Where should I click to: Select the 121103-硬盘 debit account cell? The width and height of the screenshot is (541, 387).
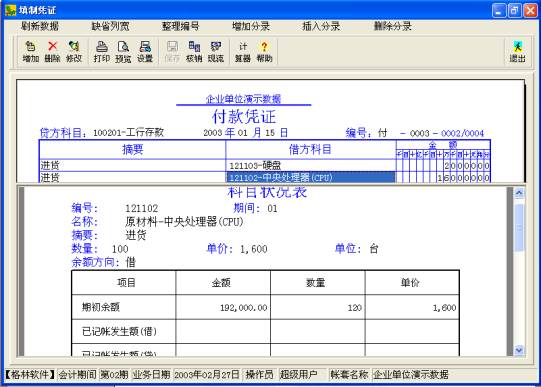point(311,166)
